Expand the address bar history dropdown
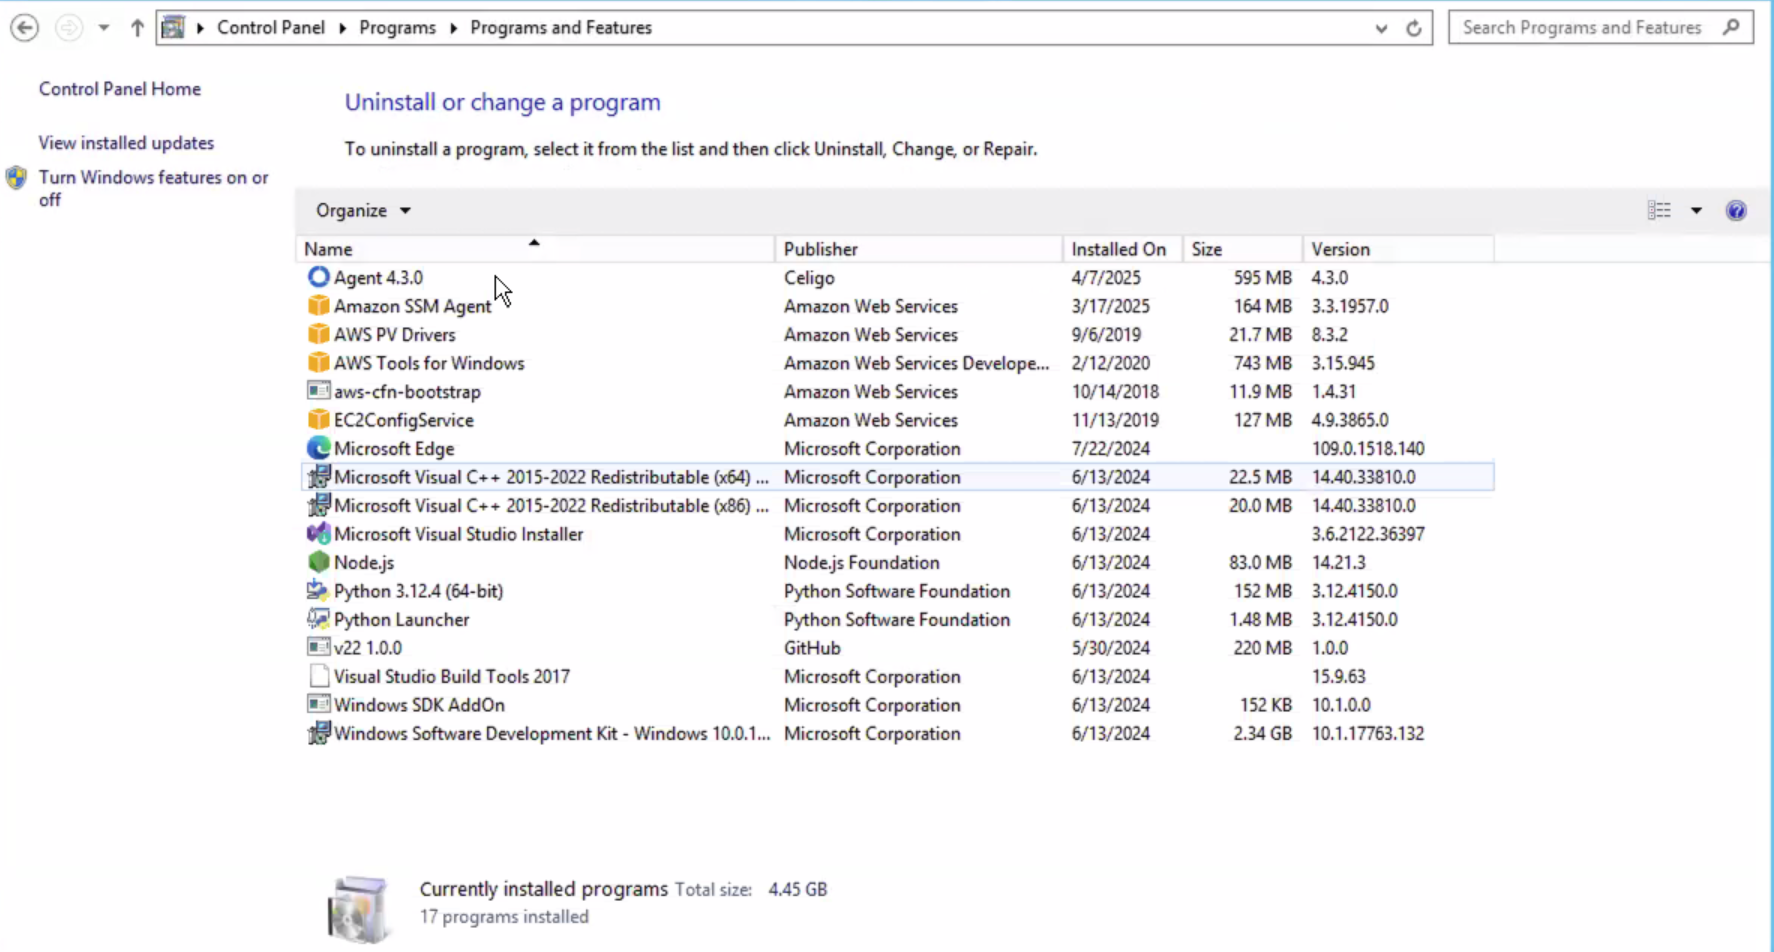The width and height of the screenshot is (1774, 952). tap(1381, 28)
